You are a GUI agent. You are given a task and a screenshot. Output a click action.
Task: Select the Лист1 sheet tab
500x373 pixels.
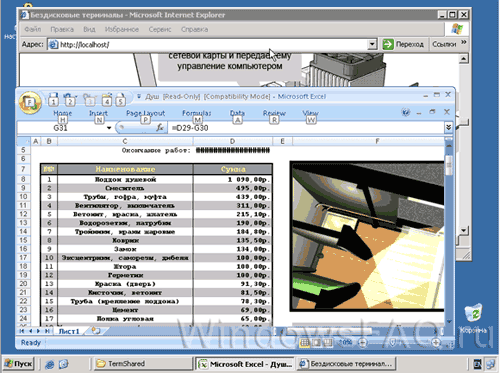[x=69, y=331]
